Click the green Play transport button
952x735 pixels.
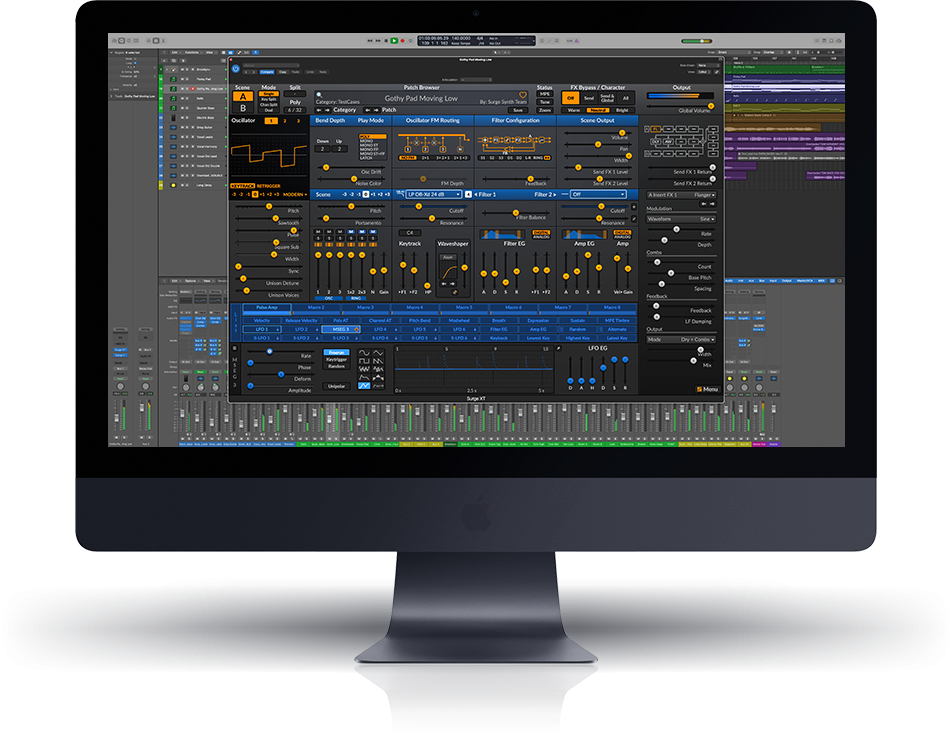(x=394, y=41)
